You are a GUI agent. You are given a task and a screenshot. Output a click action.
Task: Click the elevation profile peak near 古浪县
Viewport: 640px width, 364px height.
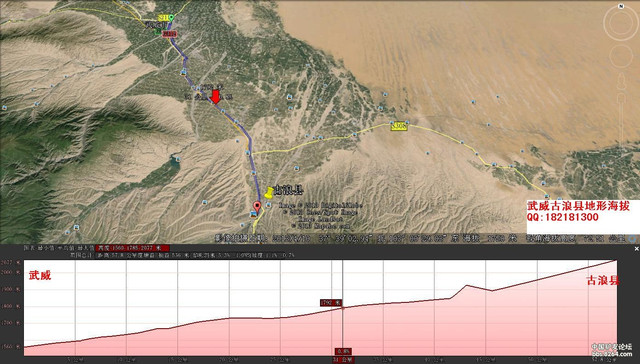click(467, 286)
